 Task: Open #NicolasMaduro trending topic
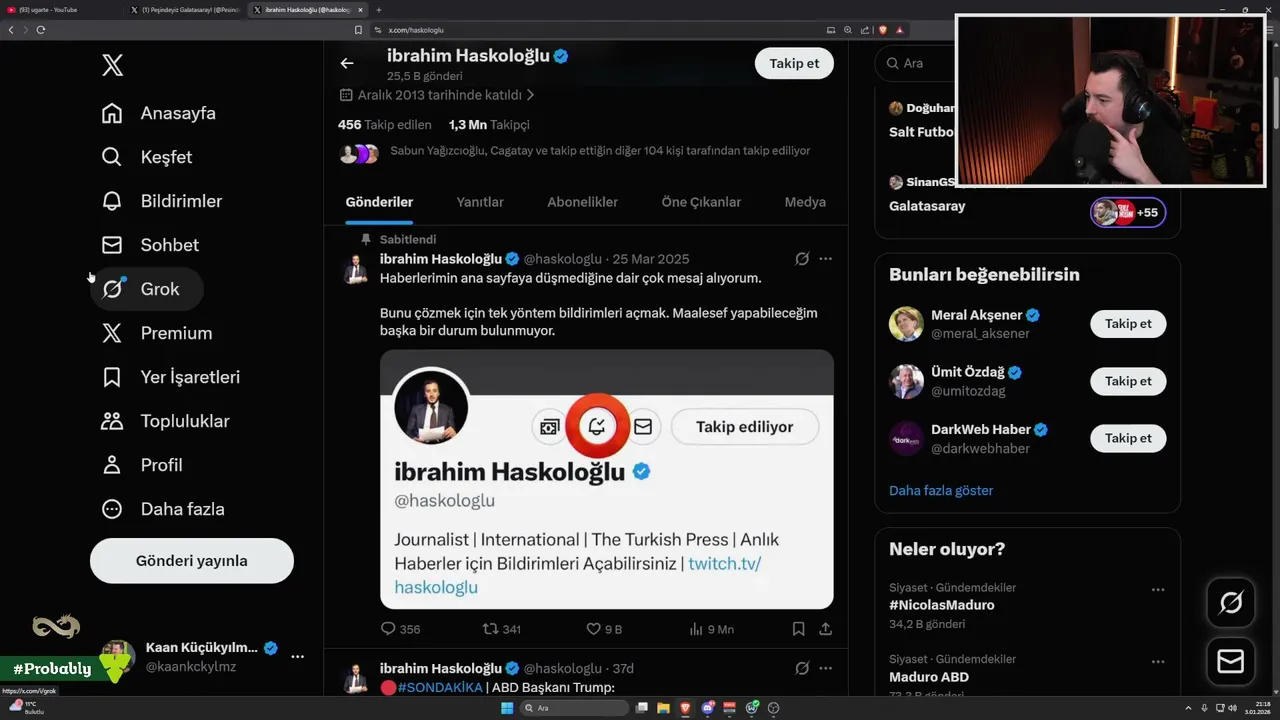[x=942, y=605]
